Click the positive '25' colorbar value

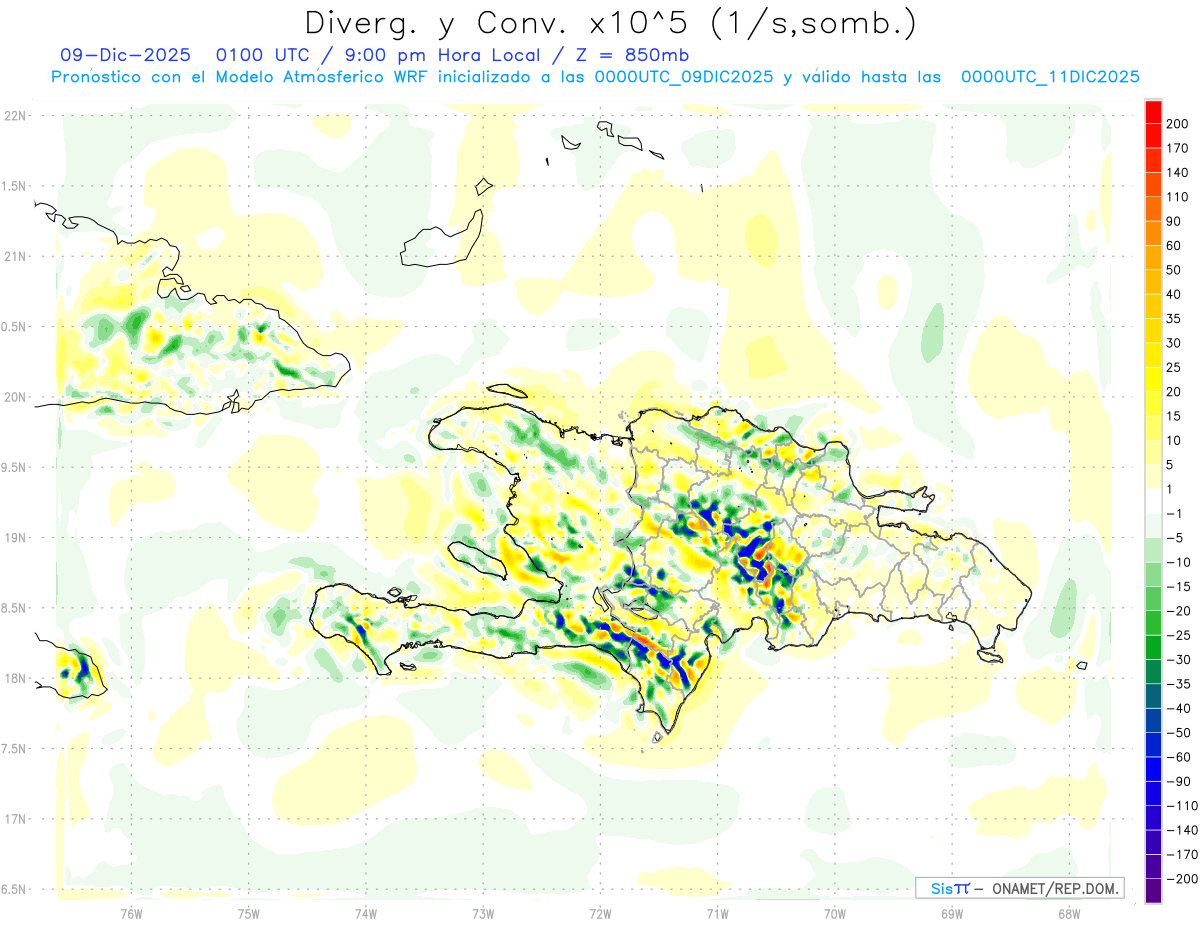(1175, 367)
